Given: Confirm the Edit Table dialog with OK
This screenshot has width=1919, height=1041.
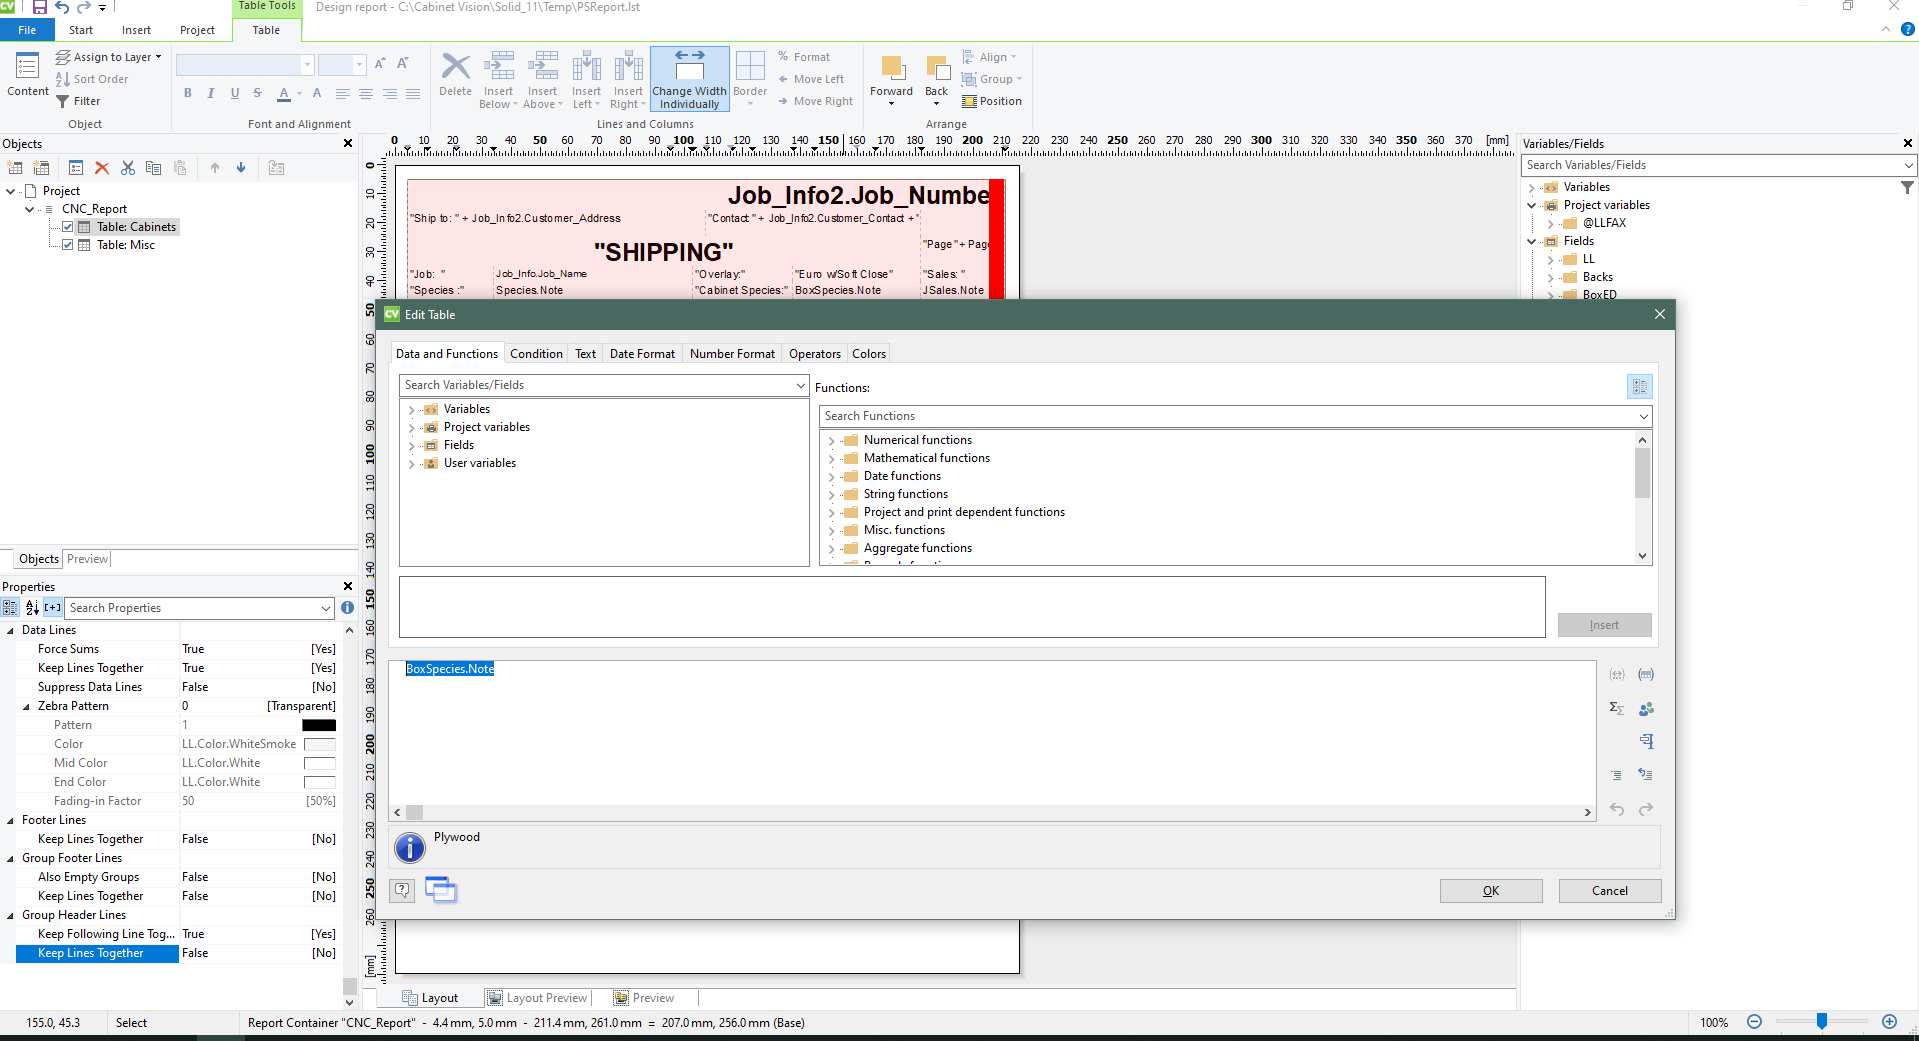Looking at the screenshot, I should [x=1489, y=891].
